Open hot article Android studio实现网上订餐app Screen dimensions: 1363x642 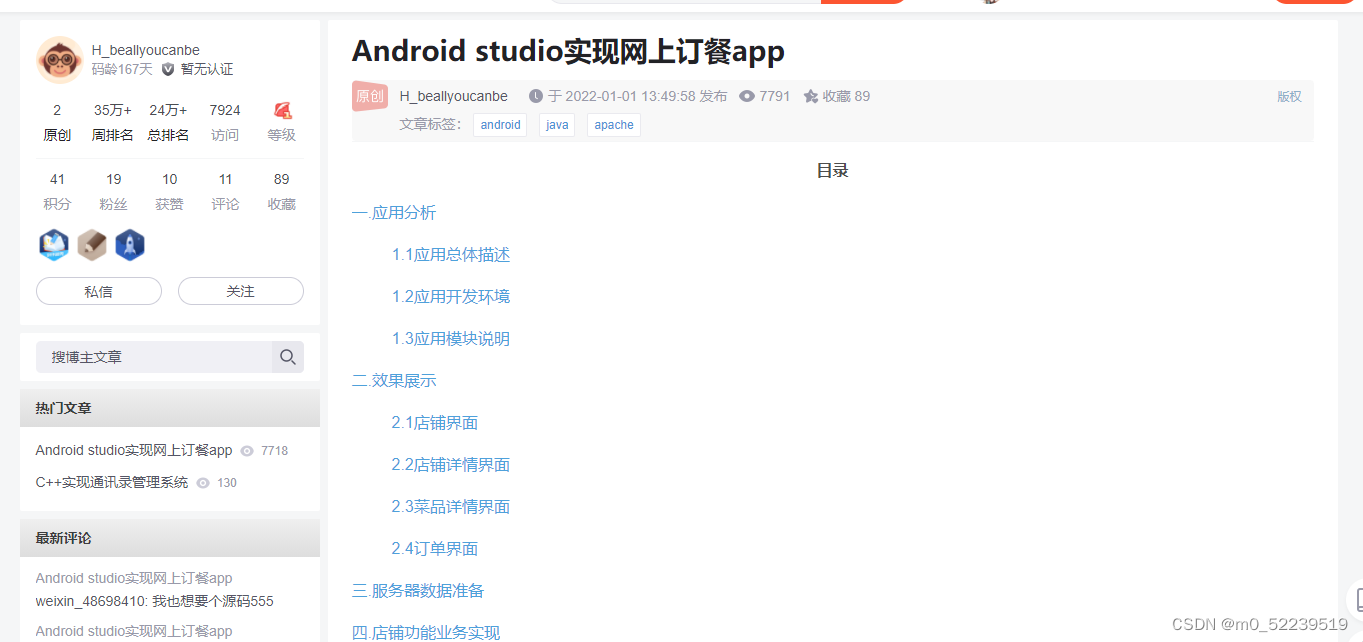(x=134, y=451)
